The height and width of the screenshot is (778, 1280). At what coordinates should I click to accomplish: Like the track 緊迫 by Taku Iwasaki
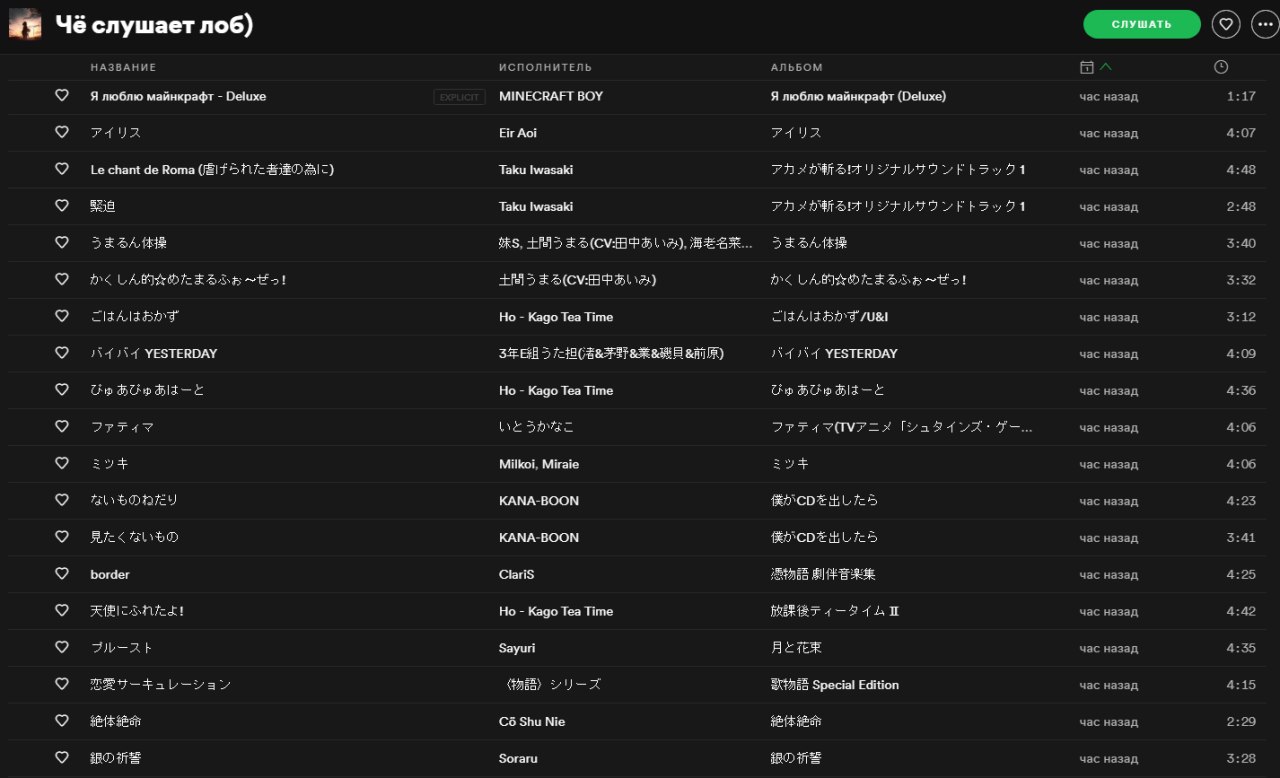point(62,206)
